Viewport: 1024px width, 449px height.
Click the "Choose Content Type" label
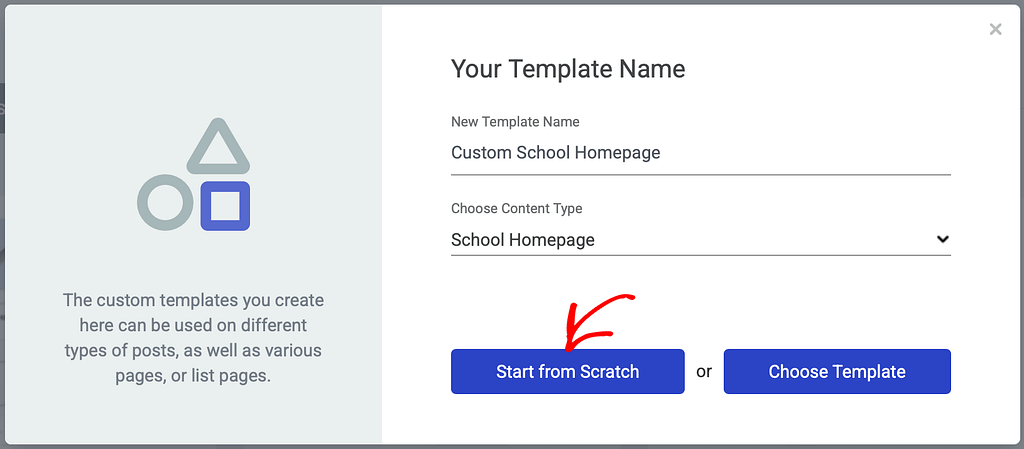[x=516, y=209]
